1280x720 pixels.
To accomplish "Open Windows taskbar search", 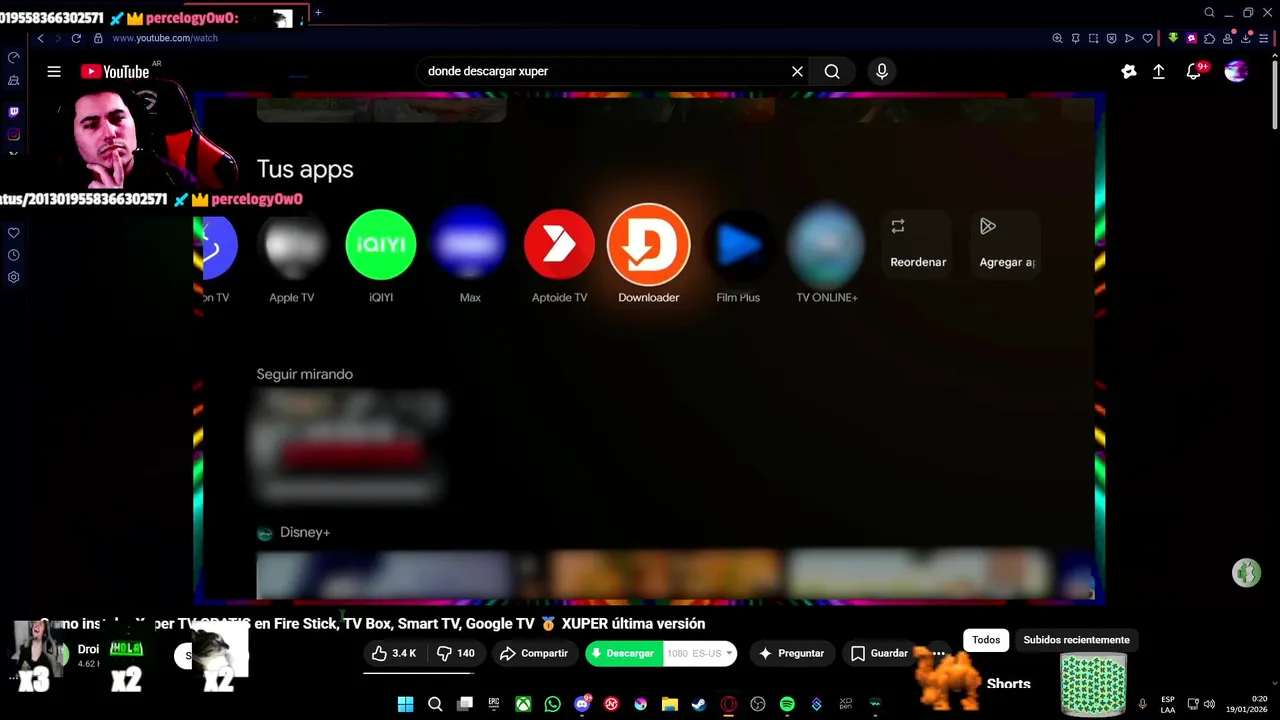I will coord(435,704).
